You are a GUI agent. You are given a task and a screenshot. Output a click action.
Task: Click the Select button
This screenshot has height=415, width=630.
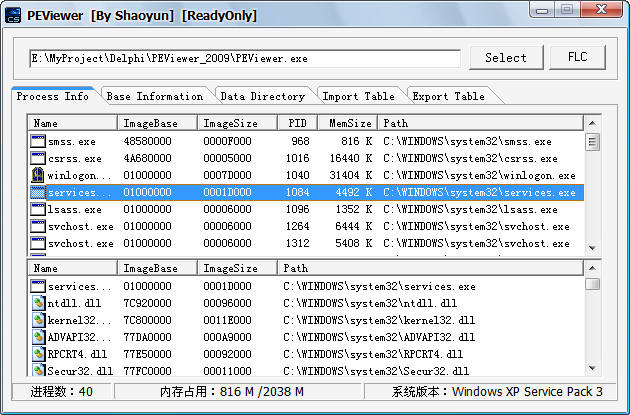[506, 57]
